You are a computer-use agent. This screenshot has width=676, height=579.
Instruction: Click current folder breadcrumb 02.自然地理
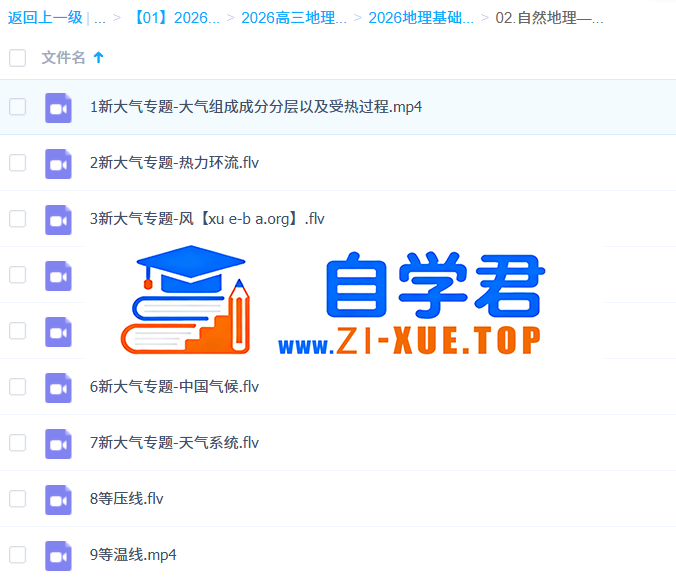click(x=549, y=18)
